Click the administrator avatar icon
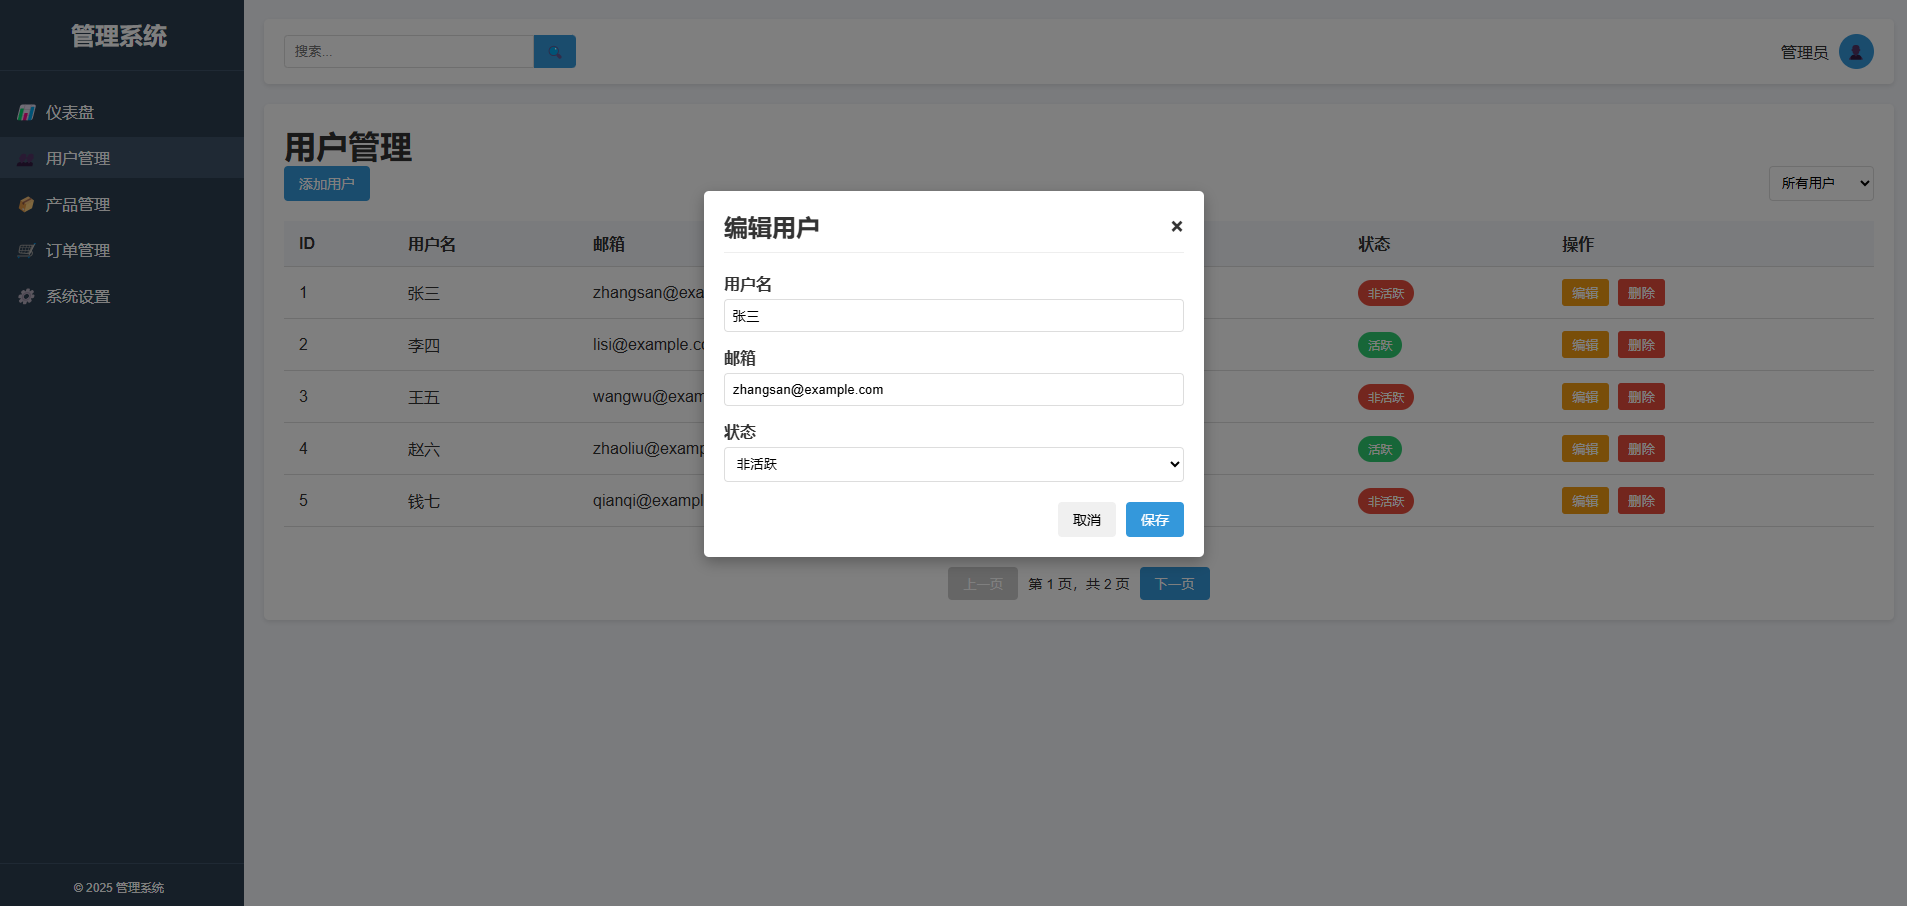1907x906 pixels. click(1855, 52)
